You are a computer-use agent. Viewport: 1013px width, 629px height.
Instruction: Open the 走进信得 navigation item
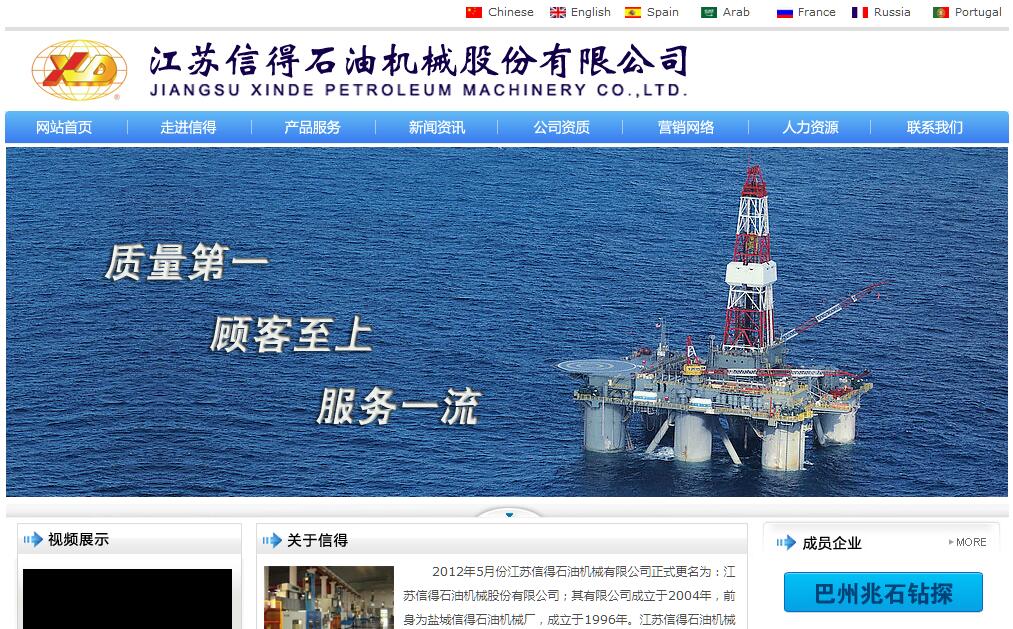coord(188,127)
